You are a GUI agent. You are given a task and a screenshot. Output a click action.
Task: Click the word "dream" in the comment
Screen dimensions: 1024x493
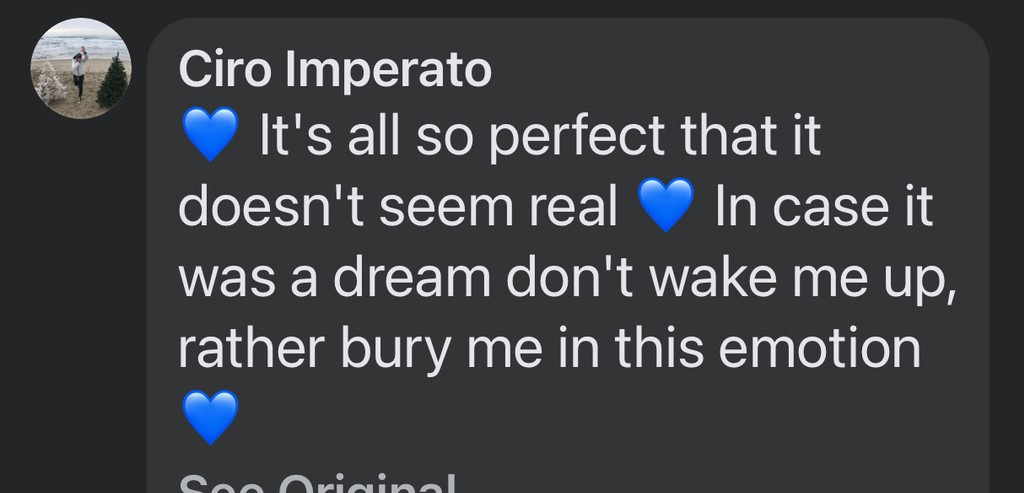[x=415, y=278]
